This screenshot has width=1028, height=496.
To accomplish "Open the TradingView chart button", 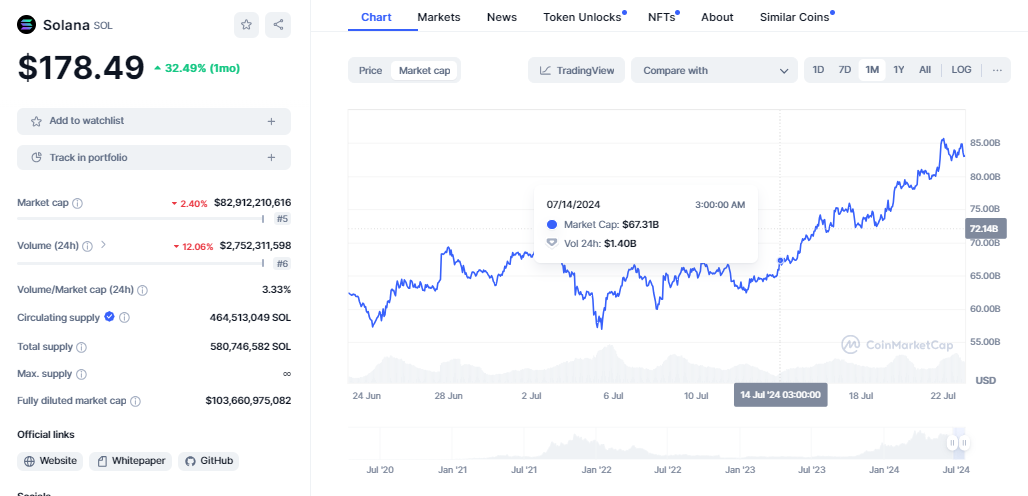I will tap(577, 70).
